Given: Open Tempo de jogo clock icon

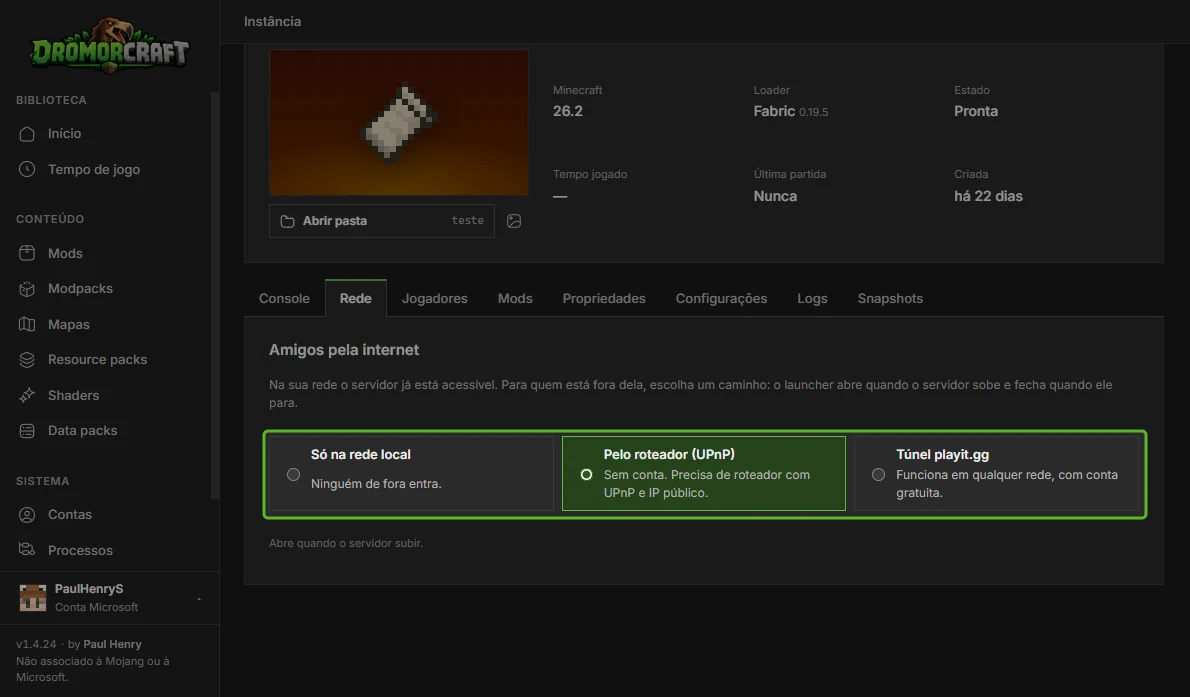Looking at the screenshot, I should 27,169.
